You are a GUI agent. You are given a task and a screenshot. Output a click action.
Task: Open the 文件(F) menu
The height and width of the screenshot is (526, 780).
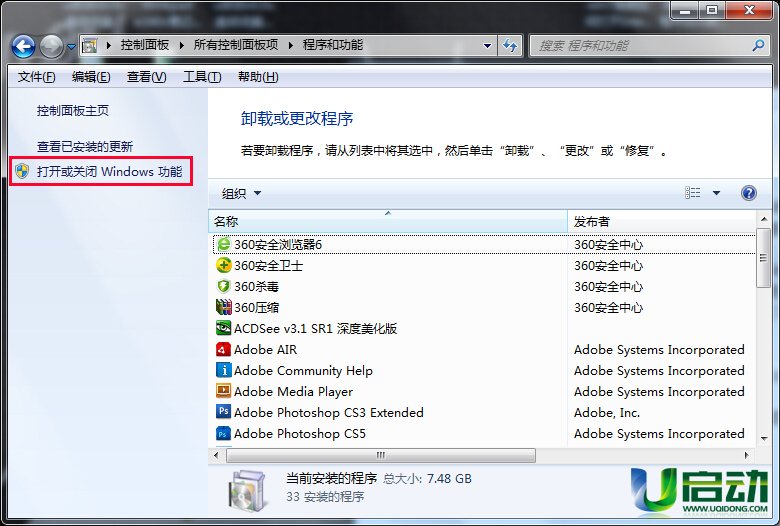[36, 77]
